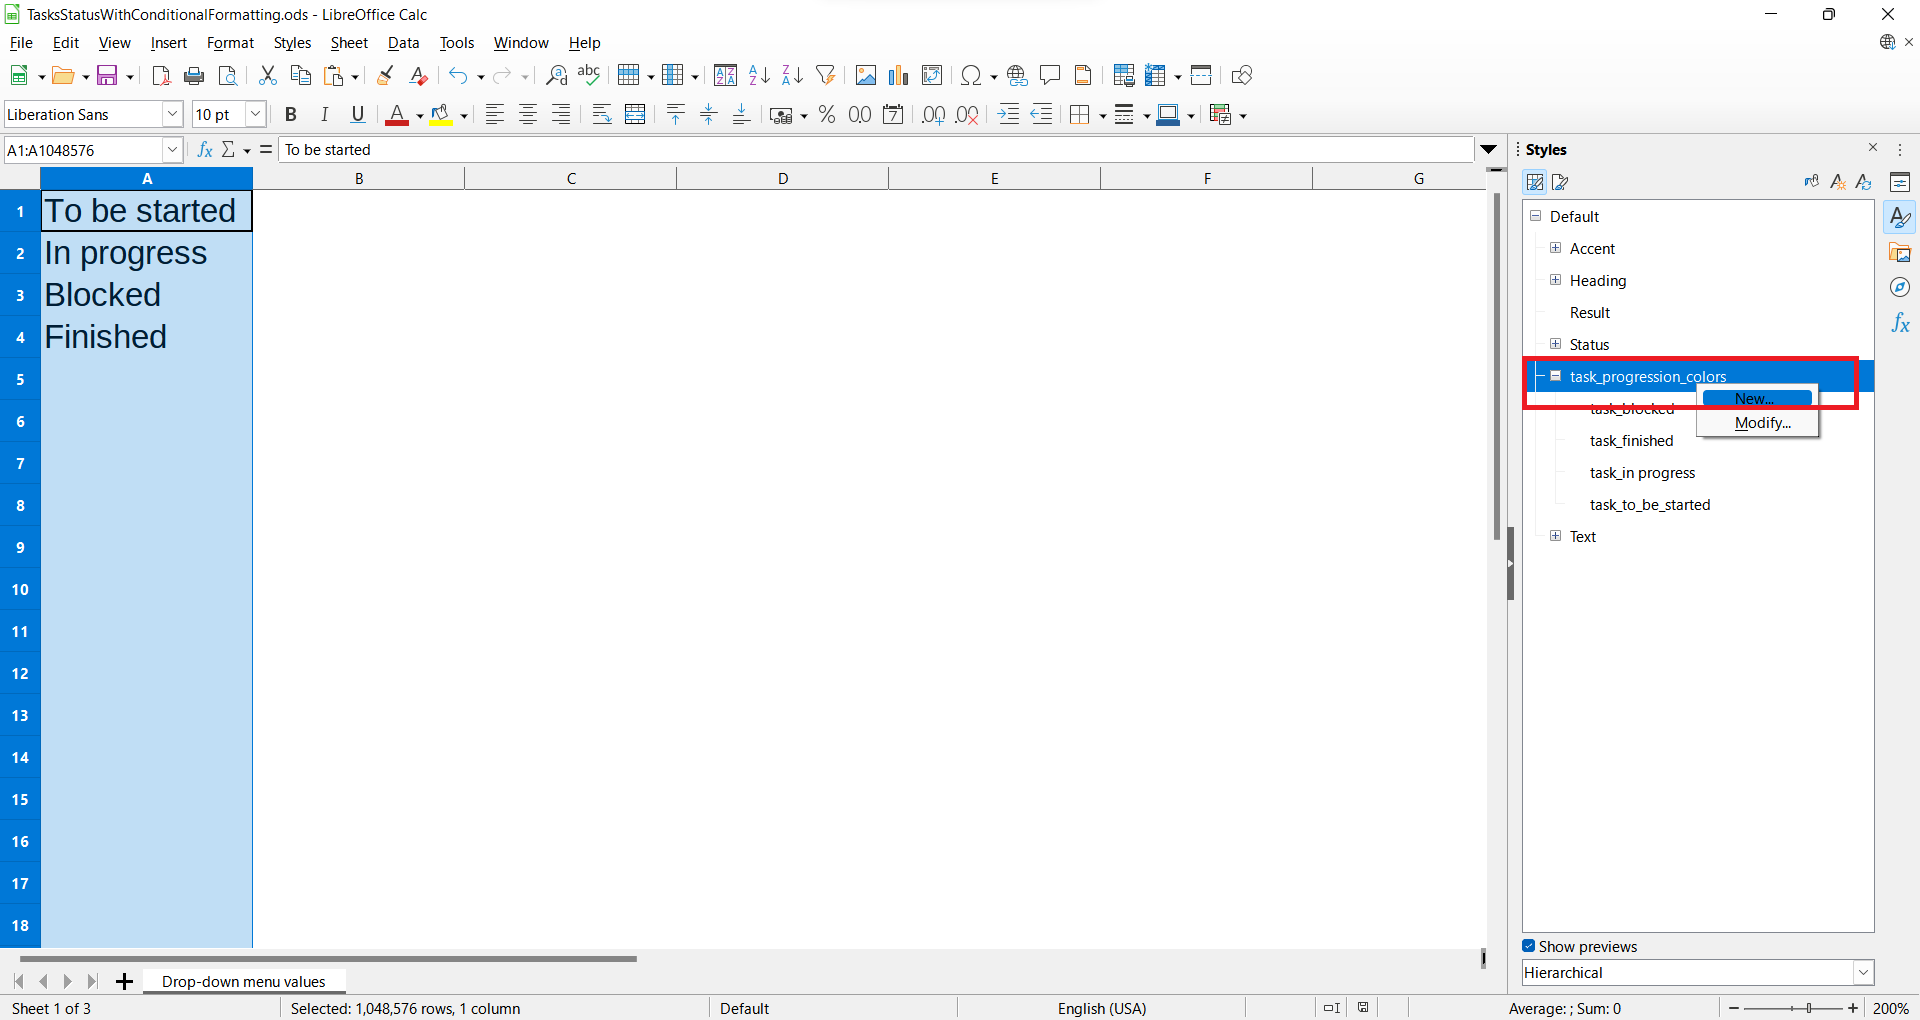Click the Sort Ascending icon
The width and height of the screenshot is (1920, 1020).
coord(759,76)
